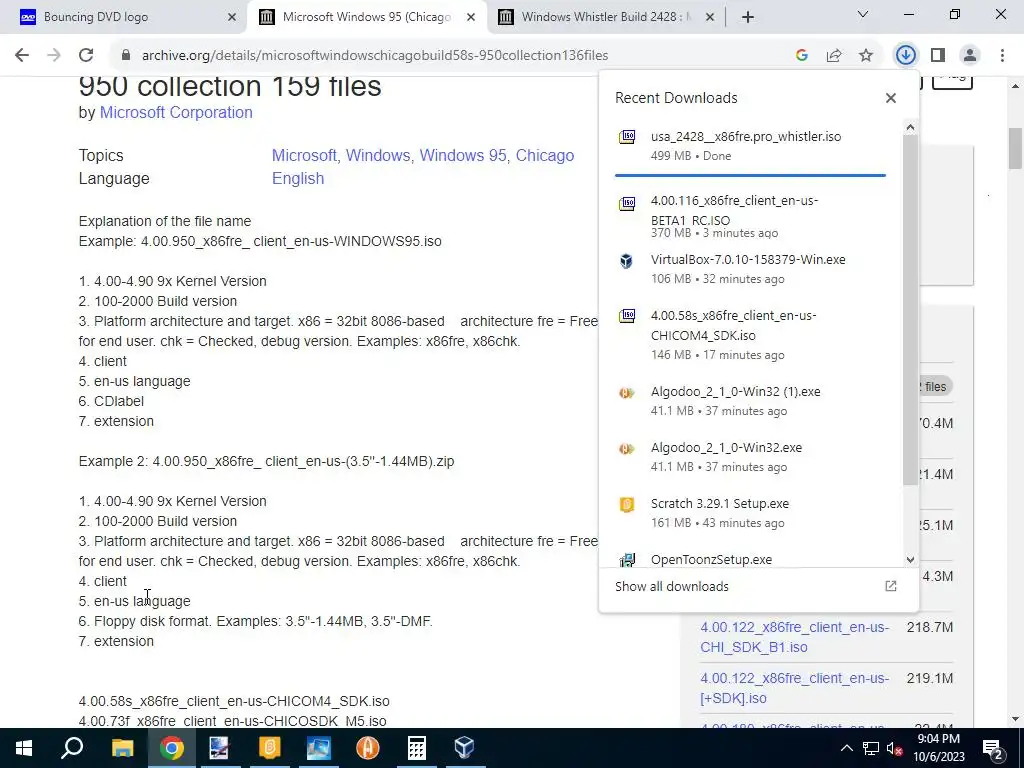This screenshot has height=768, width=1024.
Task: Click the browser forward arrow
Action: pyautogui.click(x=54, y=56)
